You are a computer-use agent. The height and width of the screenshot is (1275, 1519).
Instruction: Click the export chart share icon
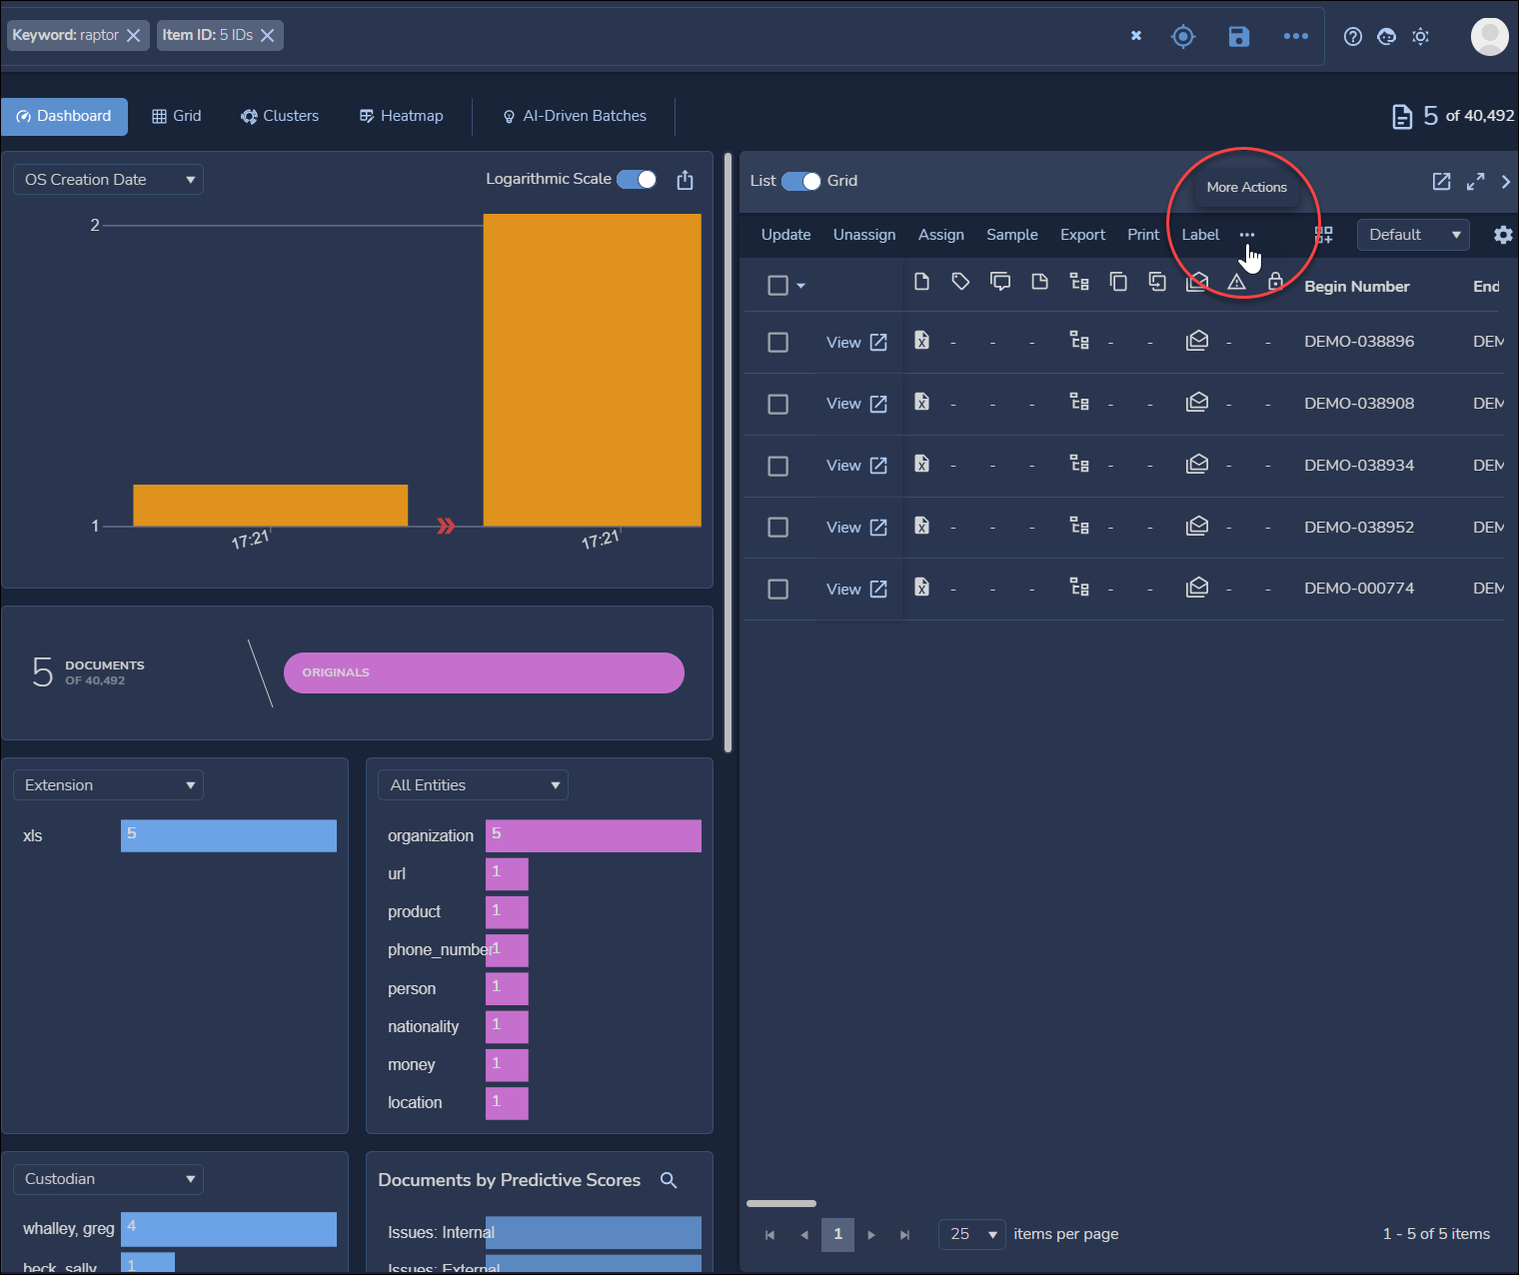685,180
